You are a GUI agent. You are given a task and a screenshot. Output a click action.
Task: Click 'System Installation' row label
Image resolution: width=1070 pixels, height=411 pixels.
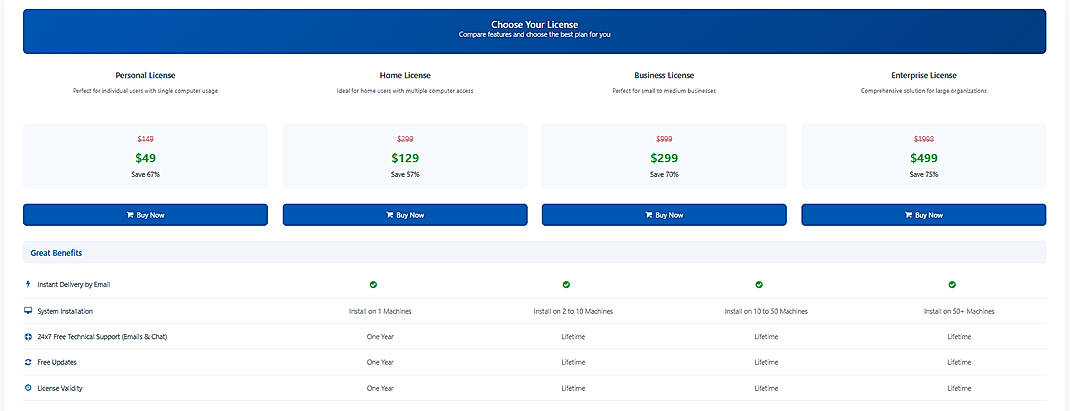[65, 311]
